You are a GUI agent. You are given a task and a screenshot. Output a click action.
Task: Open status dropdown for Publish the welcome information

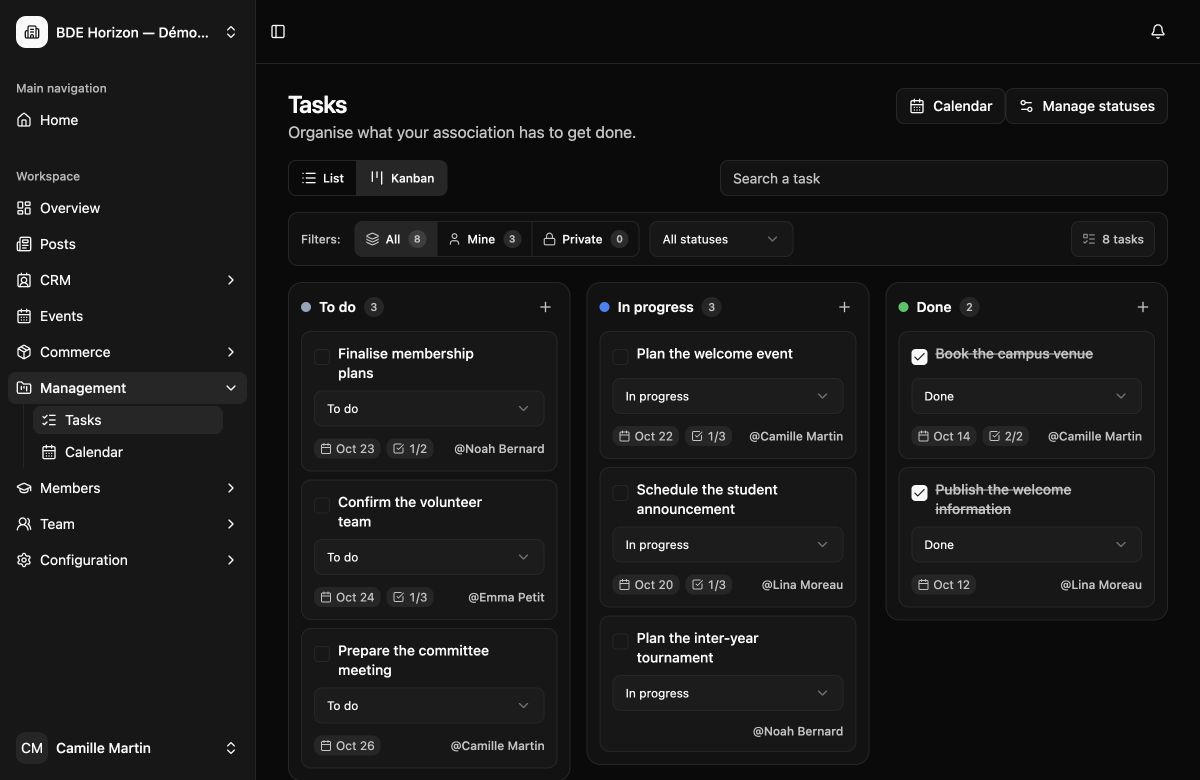[1026, 545]
